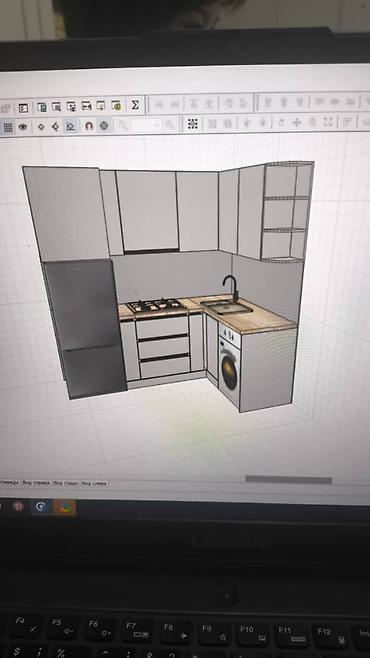This screenshot has height=658, width=370.
Task: Switch to the 'Вид справа' view tab
Action: (37, 483)
